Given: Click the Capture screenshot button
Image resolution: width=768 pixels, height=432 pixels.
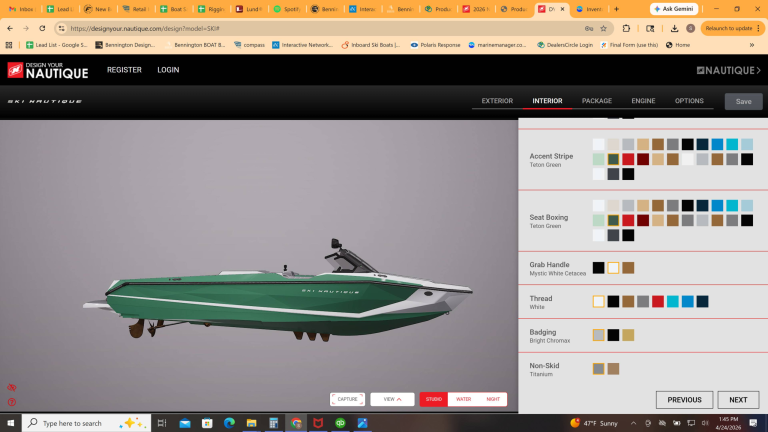Looking at the screenshot, I should pos(347,399).
